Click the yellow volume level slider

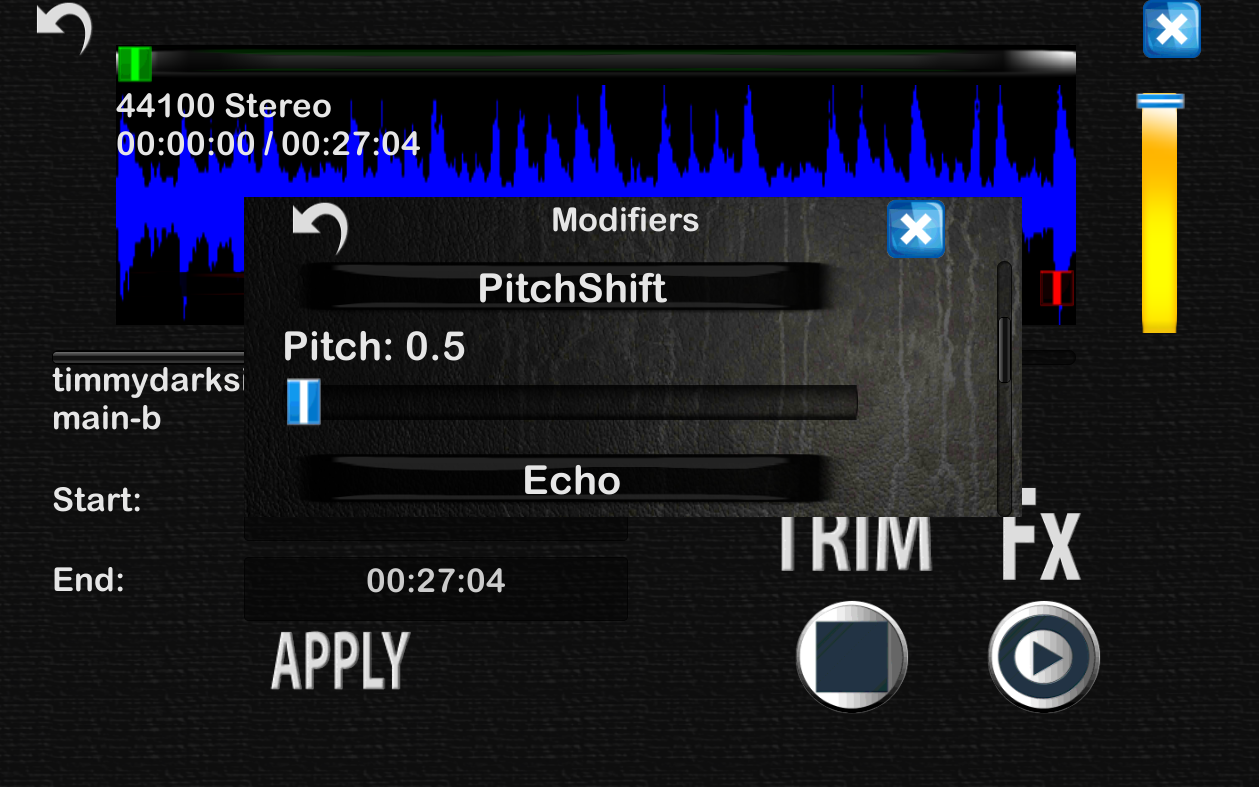tap(1160, 220)
